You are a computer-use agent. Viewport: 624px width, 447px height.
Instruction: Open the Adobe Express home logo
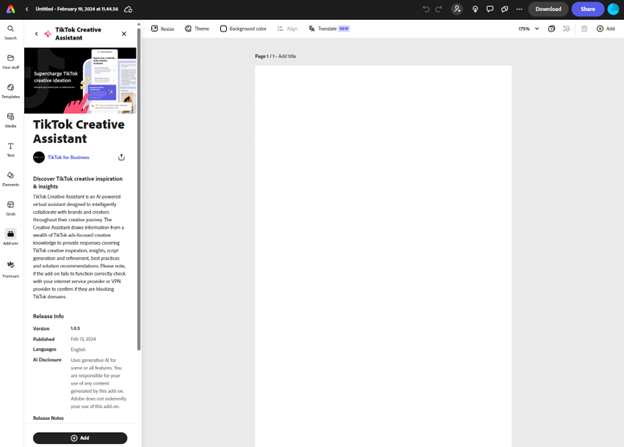(x=11, y=9)
